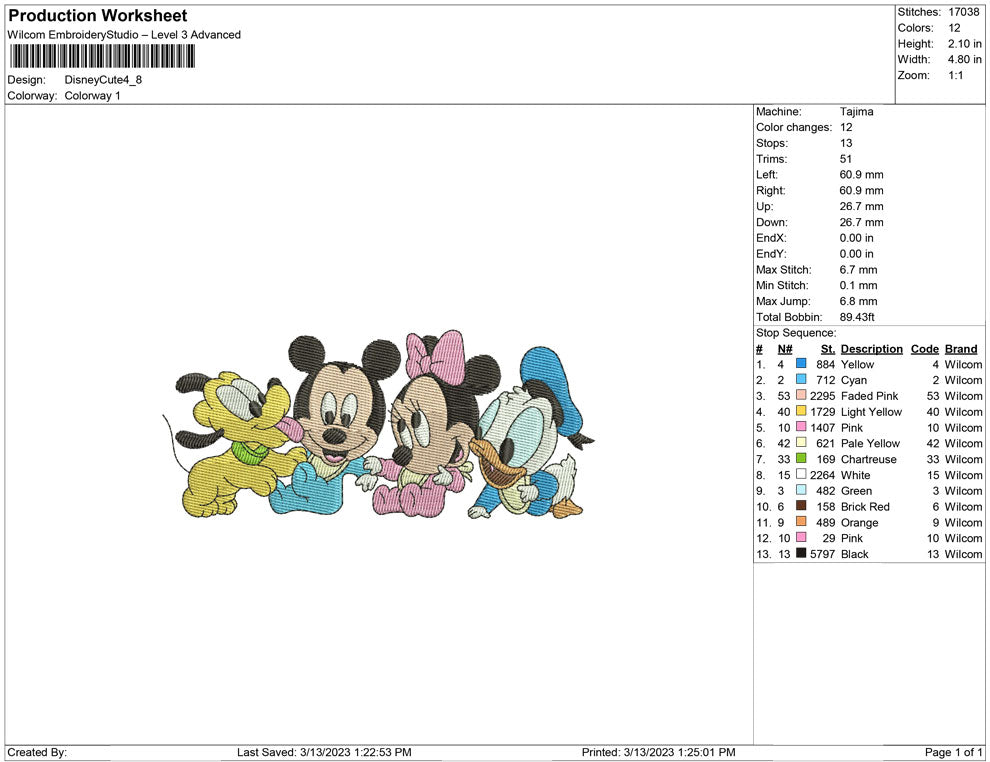Click the Description column header
The image size is (990, 762).
coord(871,348)
